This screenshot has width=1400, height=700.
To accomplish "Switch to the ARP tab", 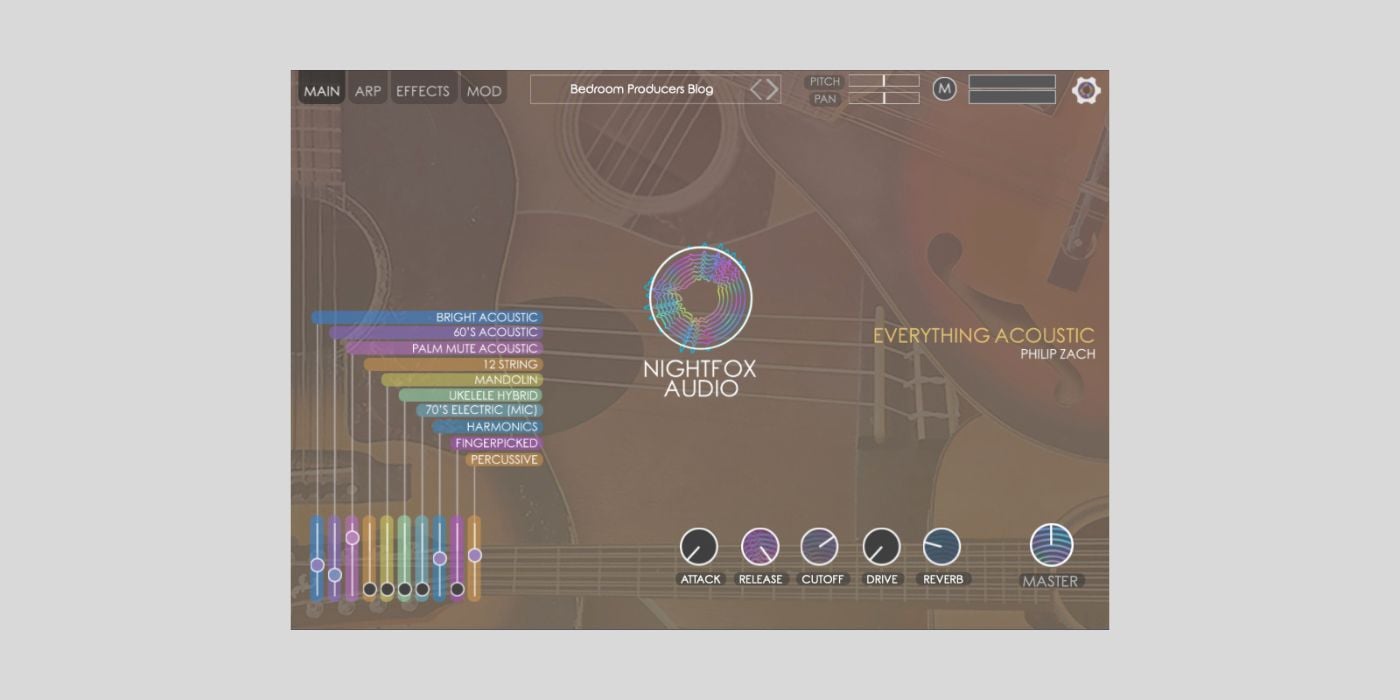I will tap(368, 91).
